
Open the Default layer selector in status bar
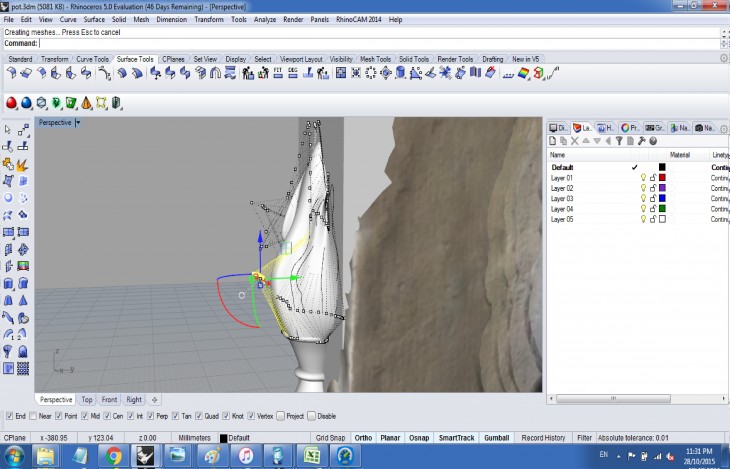[x=240, y=438]
